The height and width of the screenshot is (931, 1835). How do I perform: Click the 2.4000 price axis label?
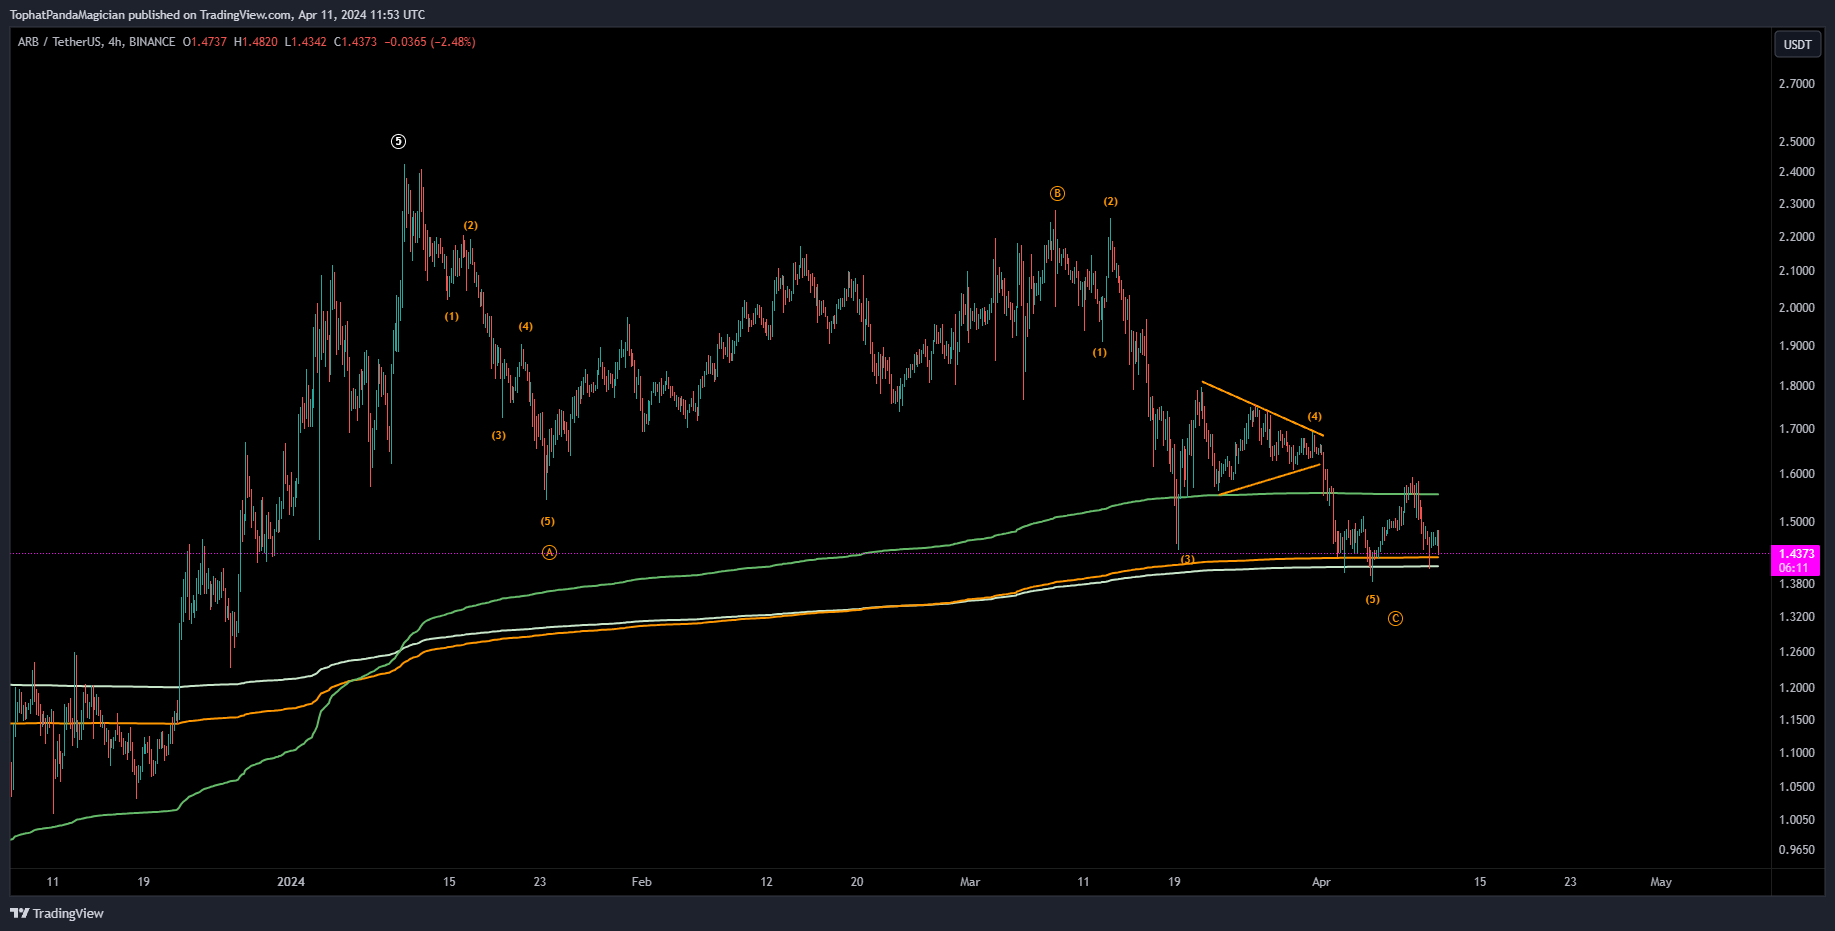coord(1796,172)
